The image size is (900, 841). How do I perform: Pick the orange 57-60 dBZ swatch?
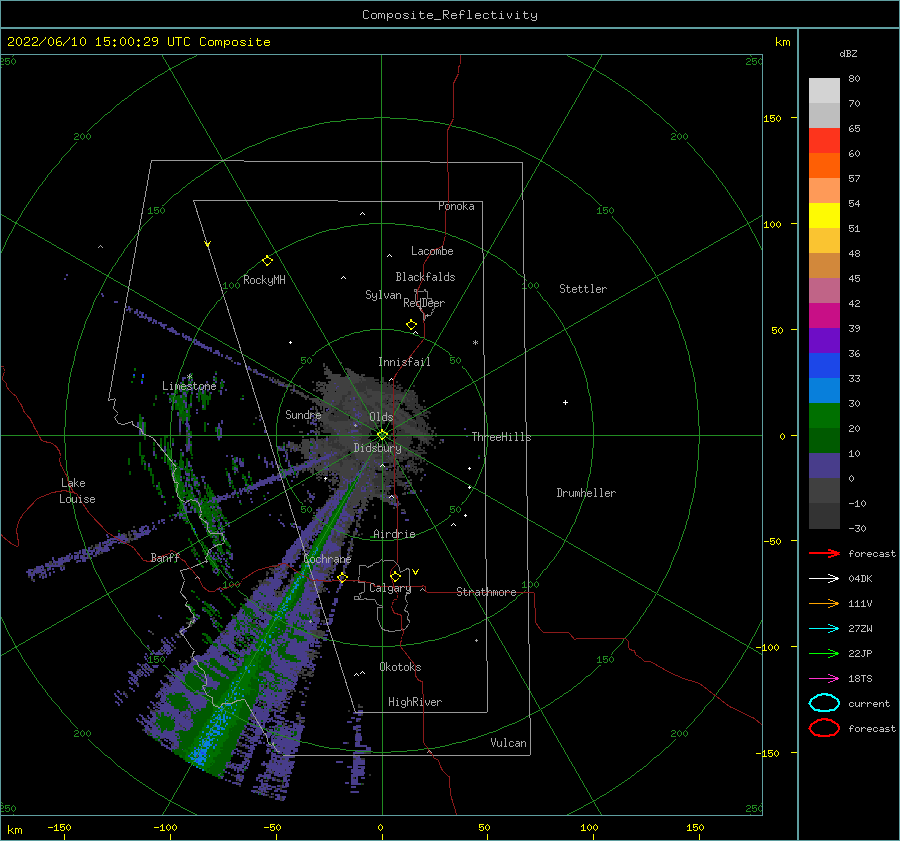point(824,166)
